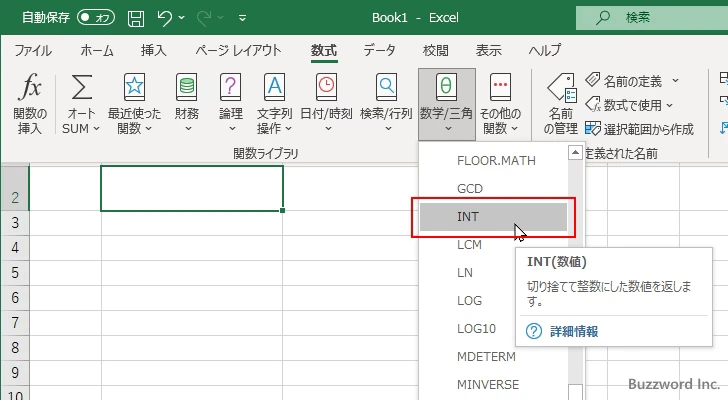
Task: Click Create from Selection (選択範囲から作成)
Action: pos(639,129)
